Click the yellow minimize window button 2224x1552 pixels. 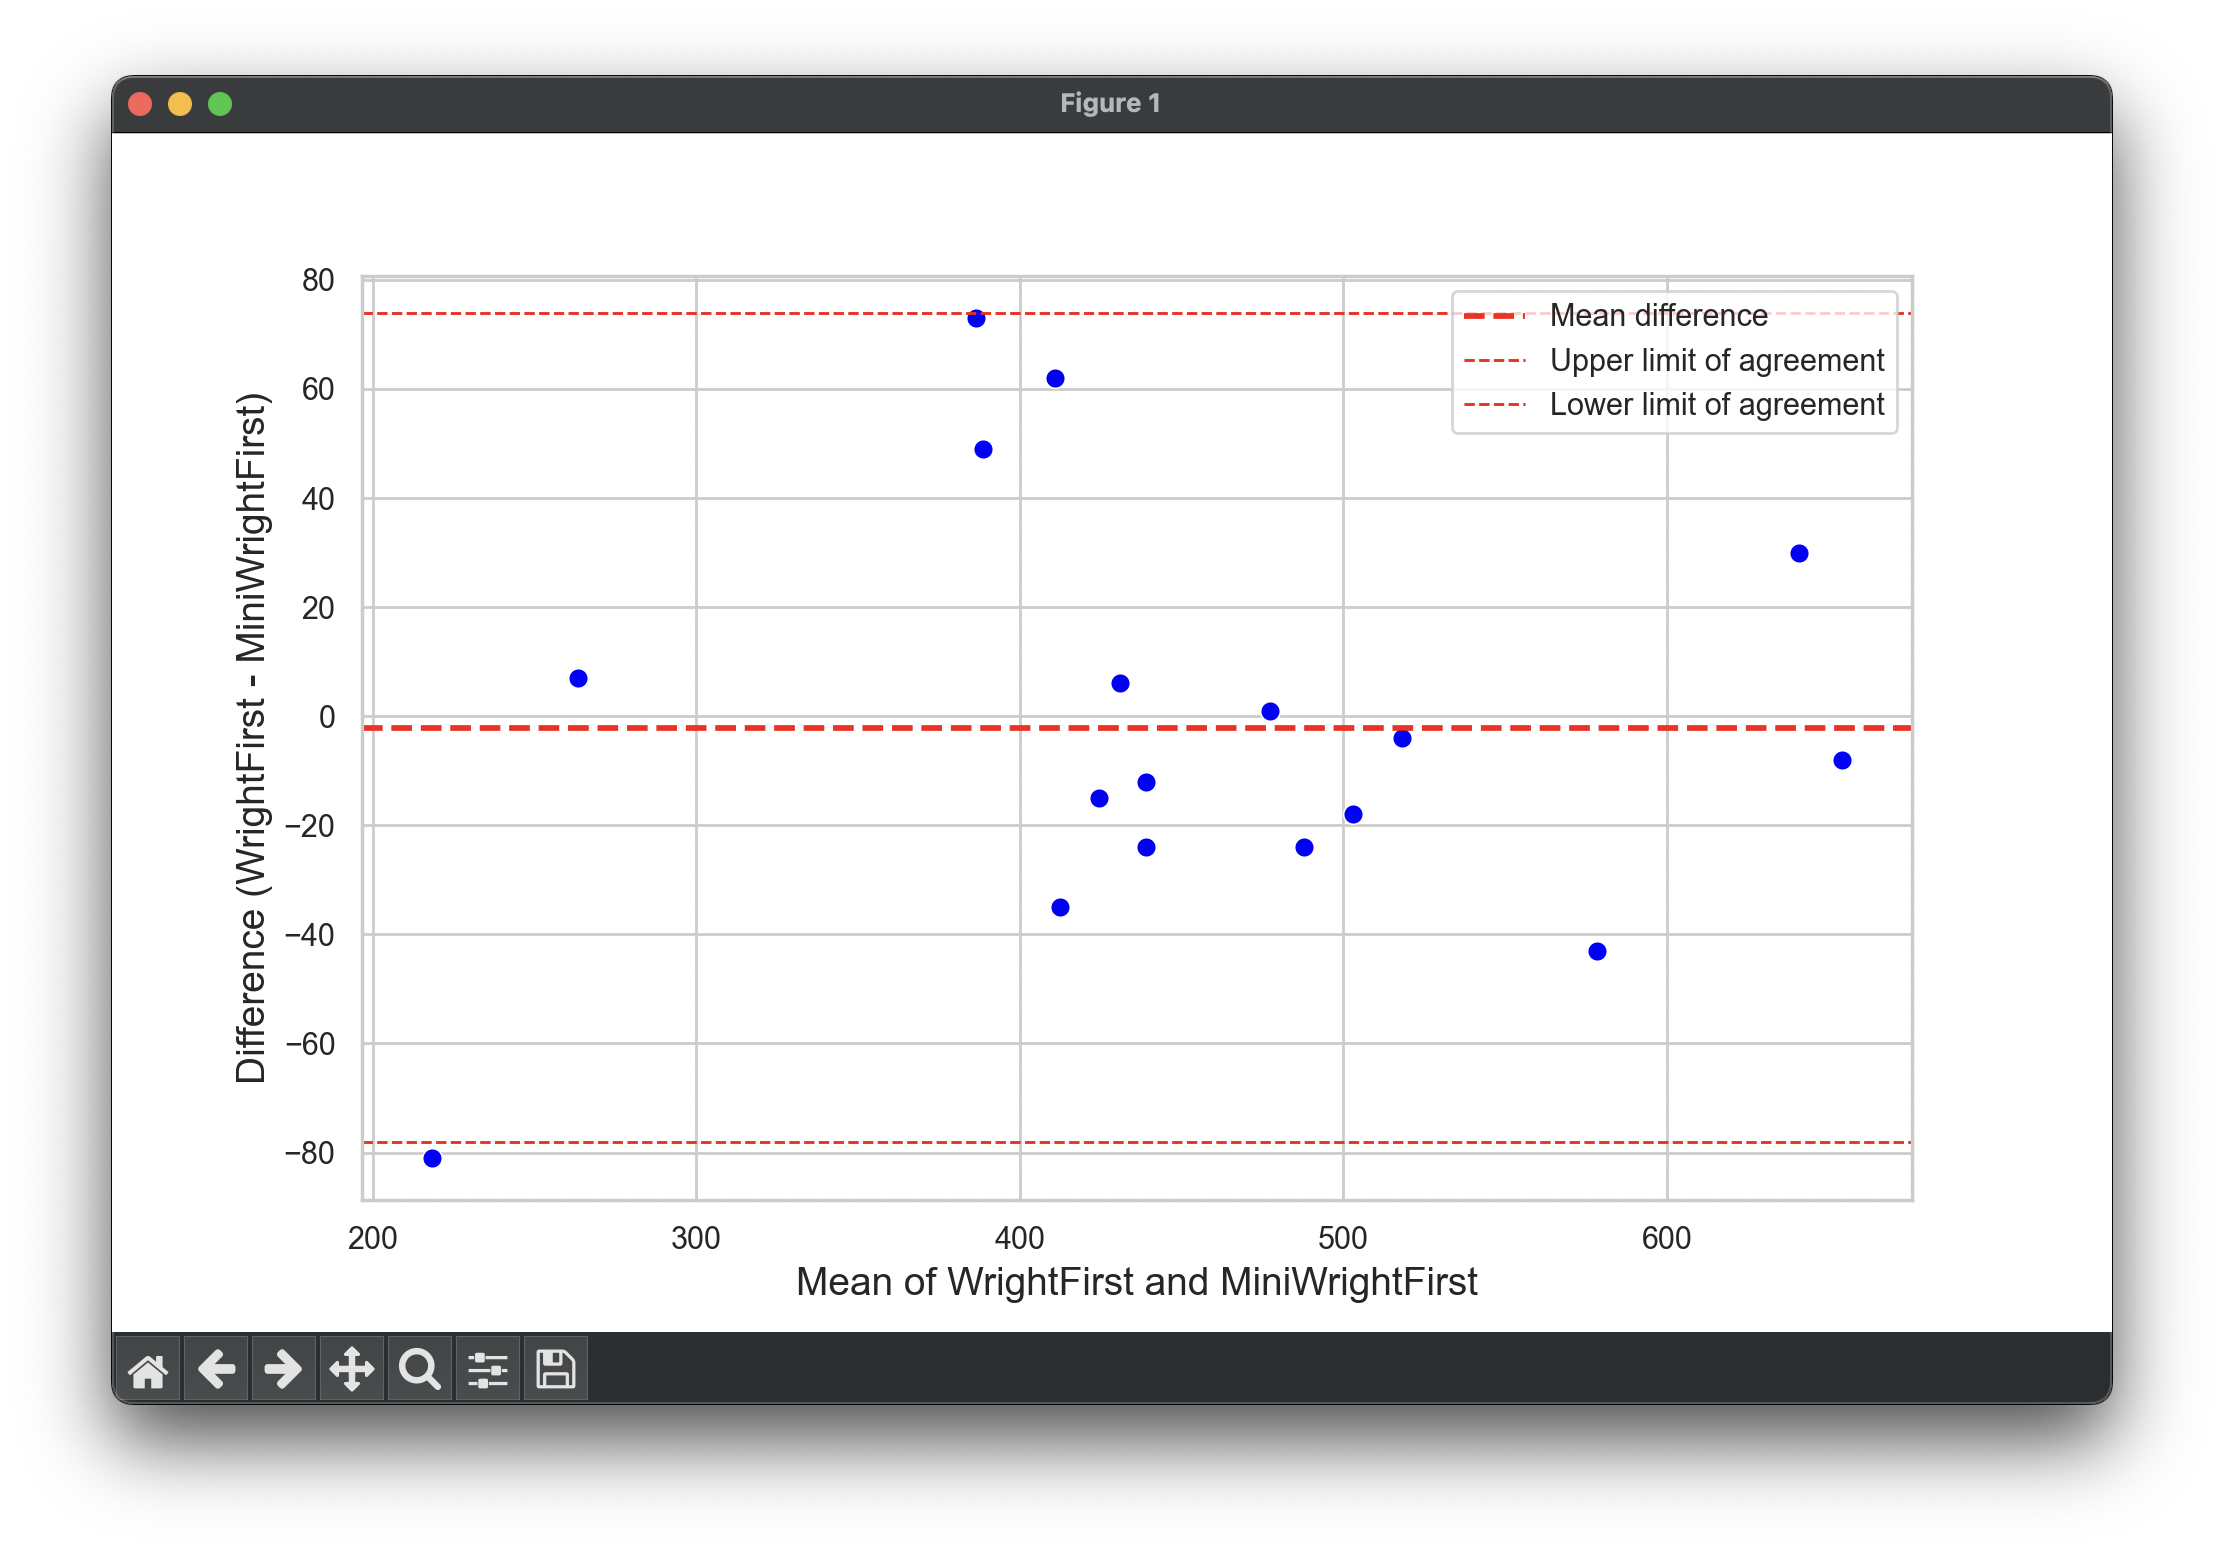point(180,104)
